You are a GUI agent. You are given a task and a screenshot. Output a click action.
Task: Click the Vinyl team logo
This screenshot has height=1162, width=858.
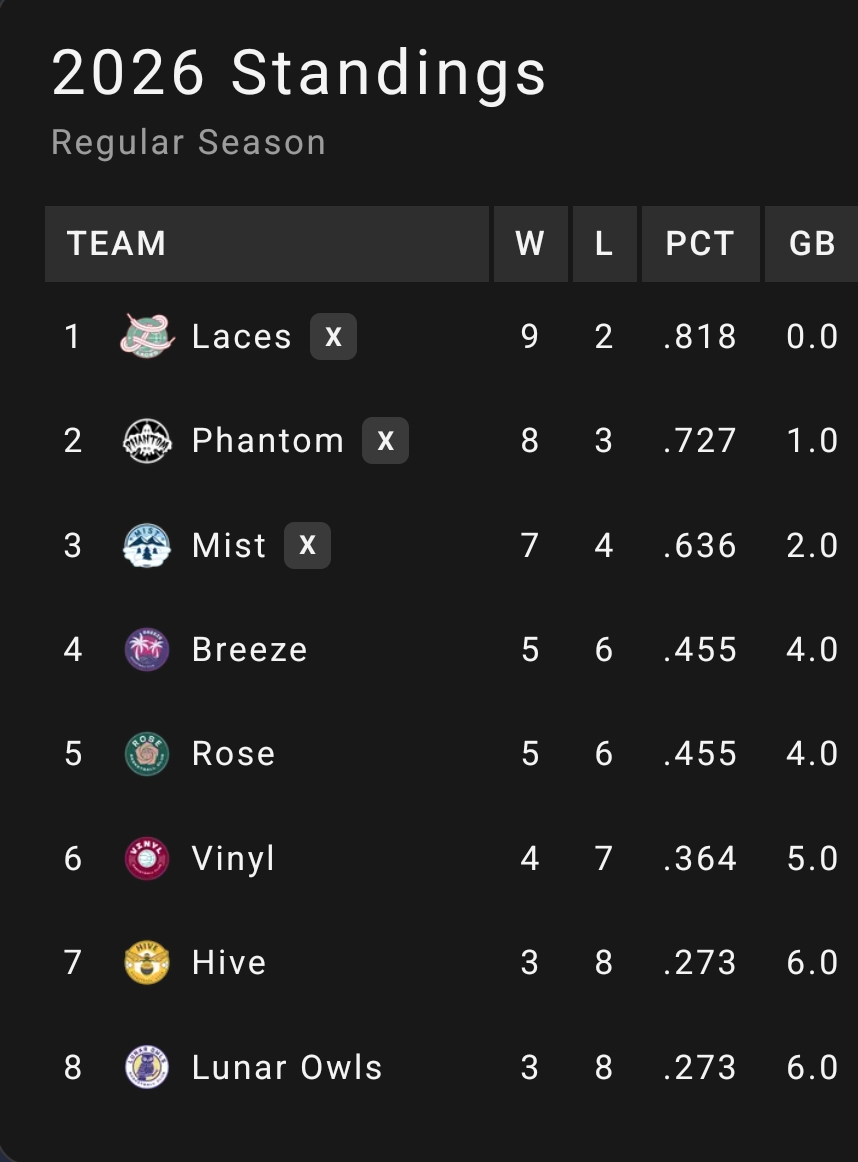(147, 859)
